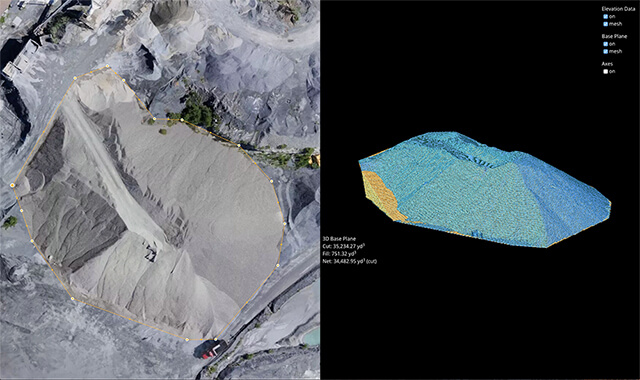The image size is (640, 380).
Task: Select the Cut volume reading
Action: (x=343, y=246)
